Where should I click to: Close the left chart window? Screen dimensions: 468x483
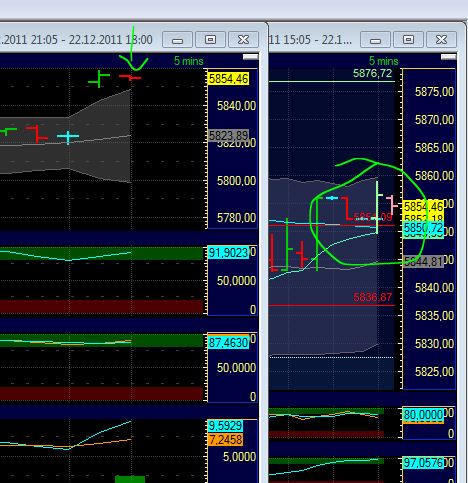tap(243, 40)
